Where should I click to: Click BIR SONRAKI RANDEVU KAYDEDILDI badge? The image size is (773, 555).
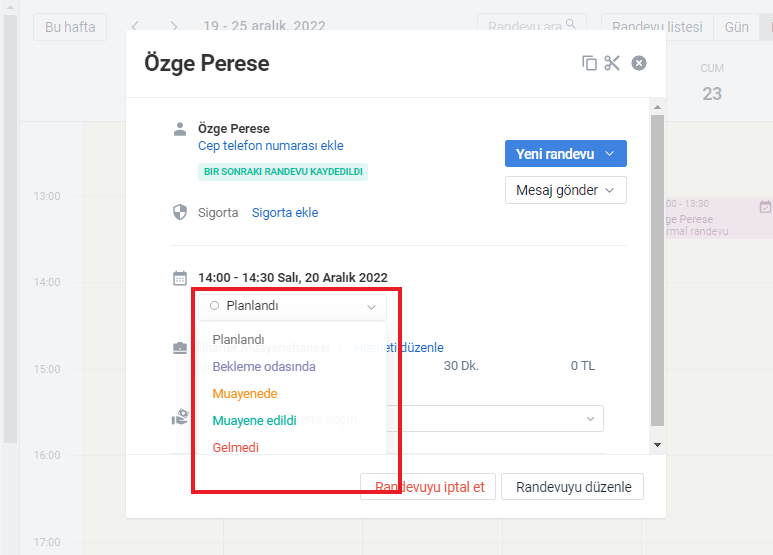pyautogui.click(x=283, y=172)
